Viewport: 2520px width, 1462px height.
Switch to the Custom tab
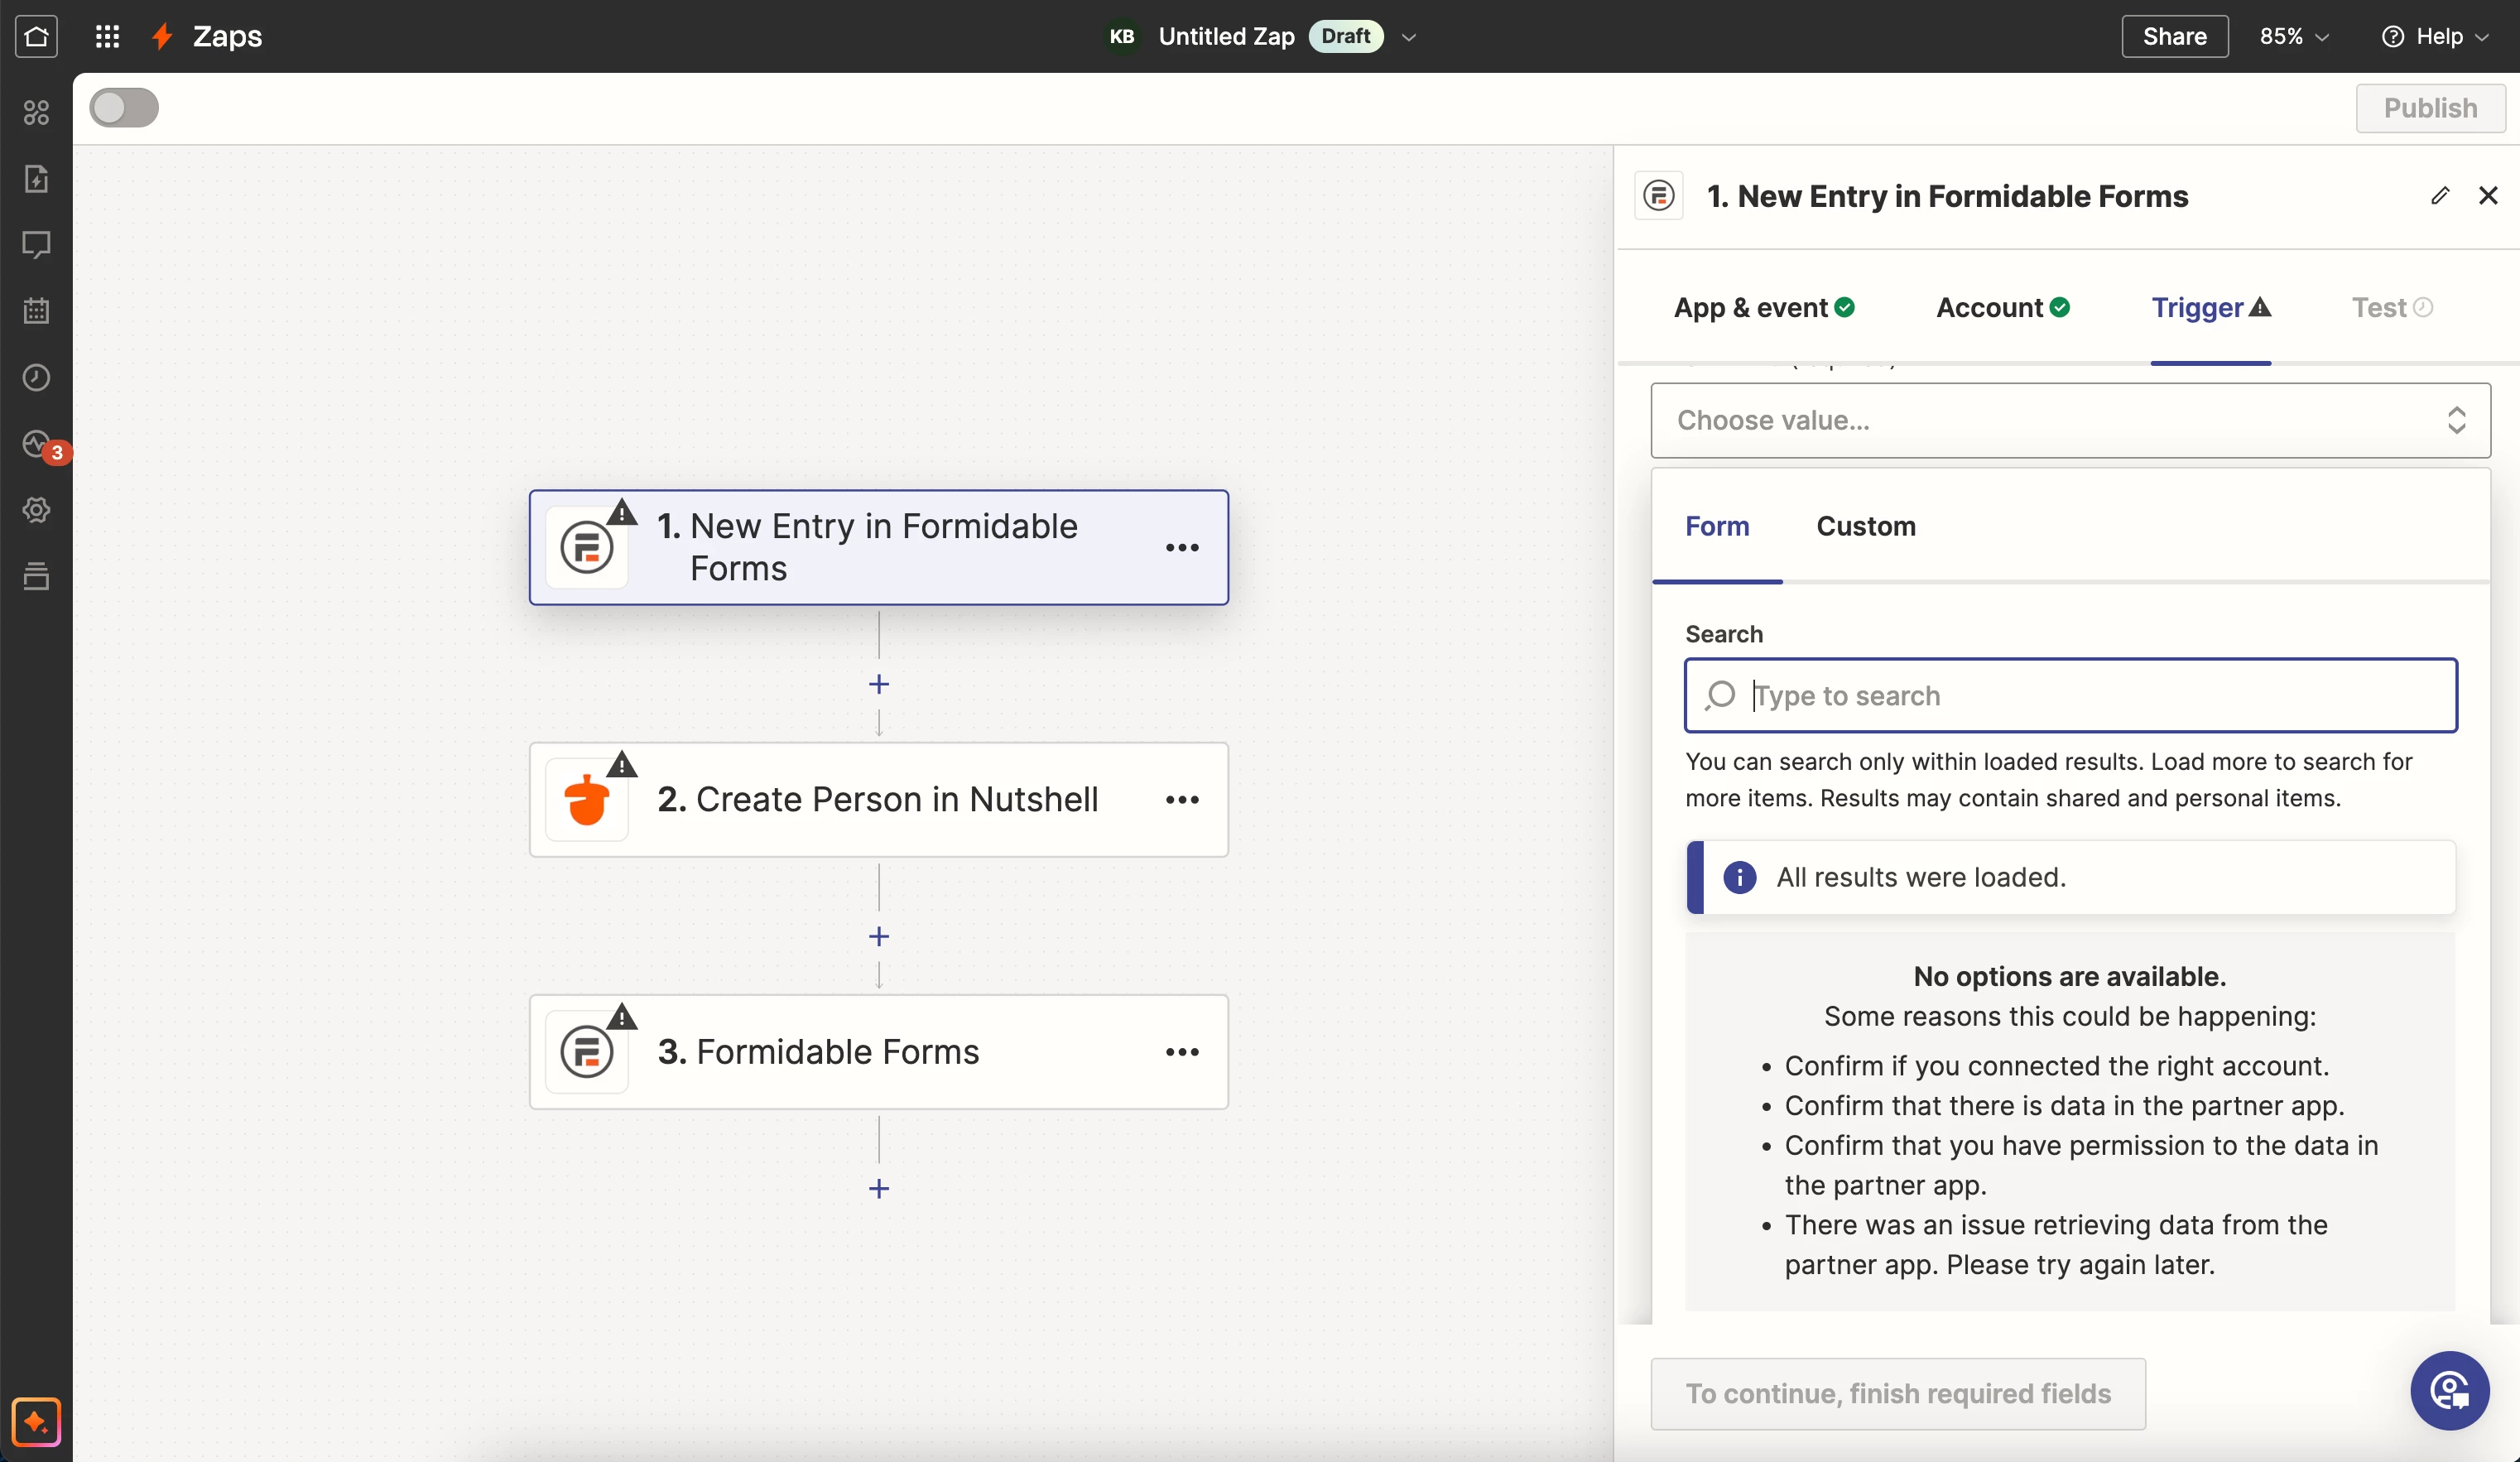tap(1865, 526)
